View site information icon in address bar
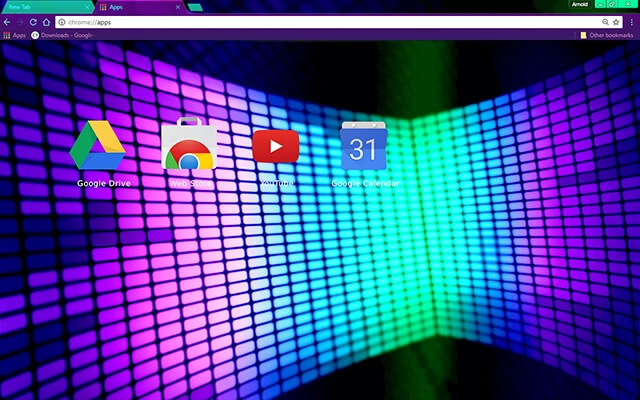Image resolution: width=640 pixels, height=400 pixels. (62, 22)
